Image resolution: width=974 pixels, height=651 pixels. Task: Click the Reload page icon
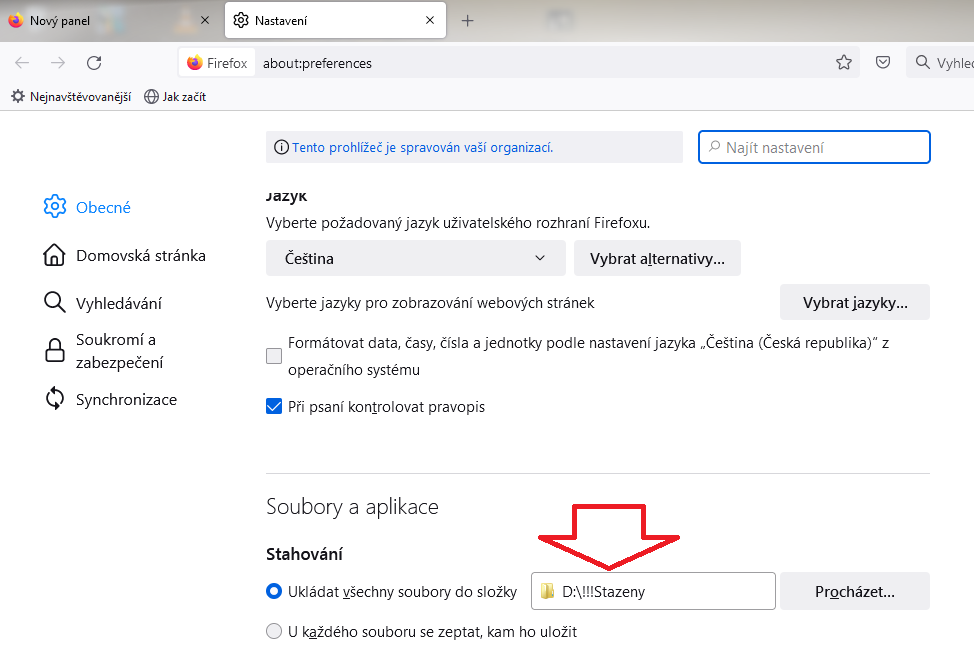[x=94, y=63]
